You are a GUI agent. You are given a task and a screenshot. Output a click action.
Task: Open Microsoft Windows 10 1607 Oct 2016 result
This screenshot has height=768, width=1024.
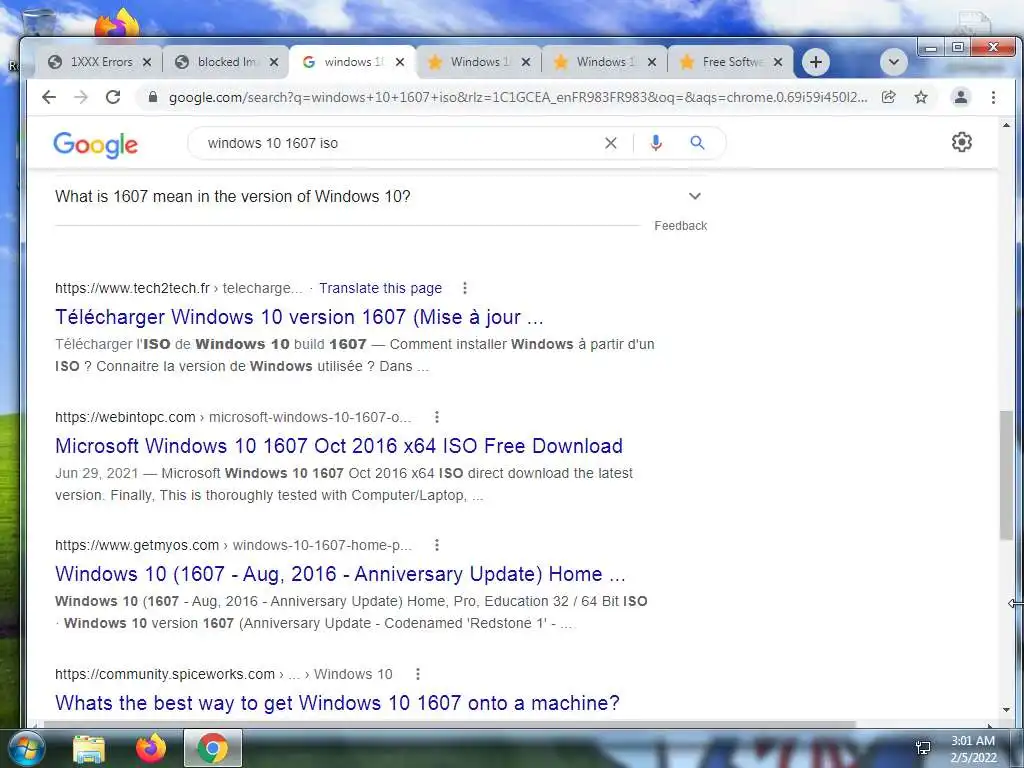(x=339, y=445)
